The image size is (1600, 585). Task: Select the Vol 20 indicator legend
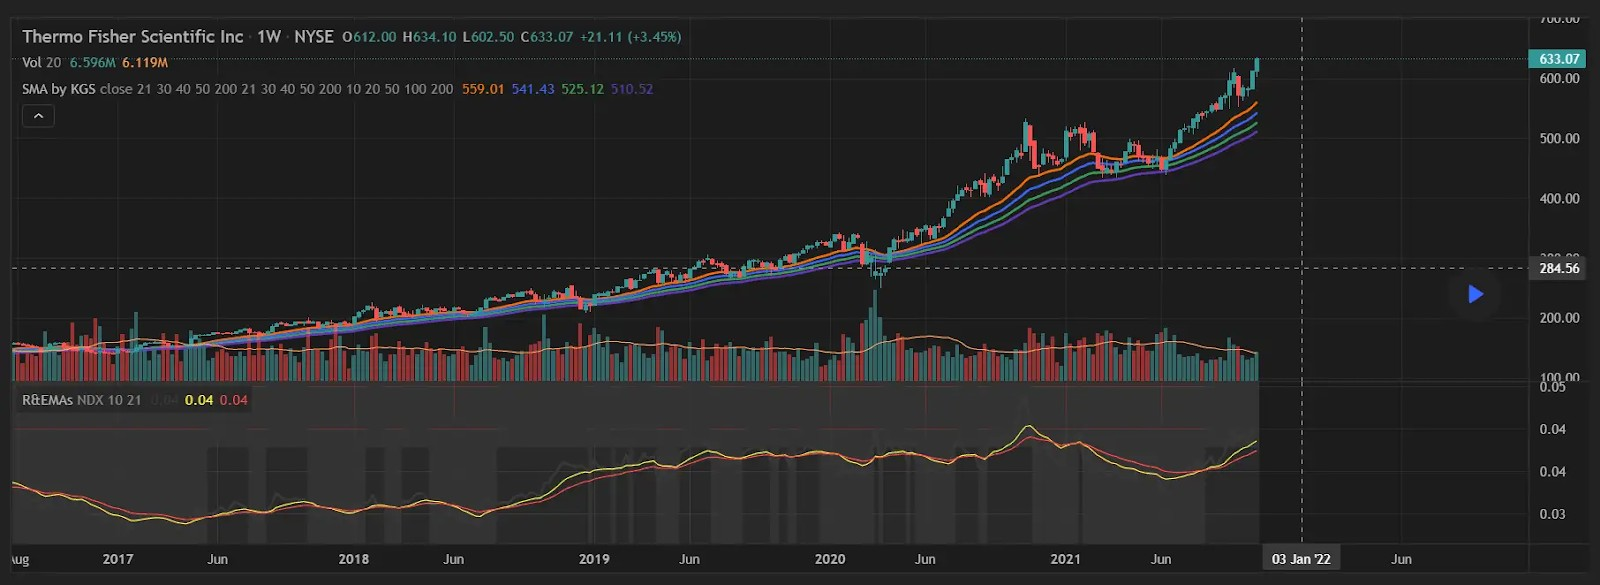41,63
